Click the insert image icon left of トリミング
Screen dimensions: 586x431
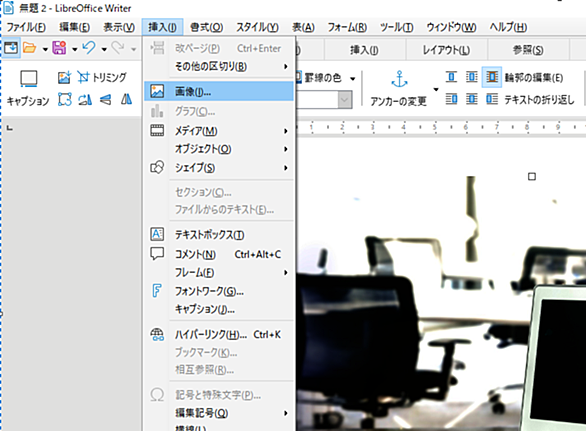tap(64, 77)
